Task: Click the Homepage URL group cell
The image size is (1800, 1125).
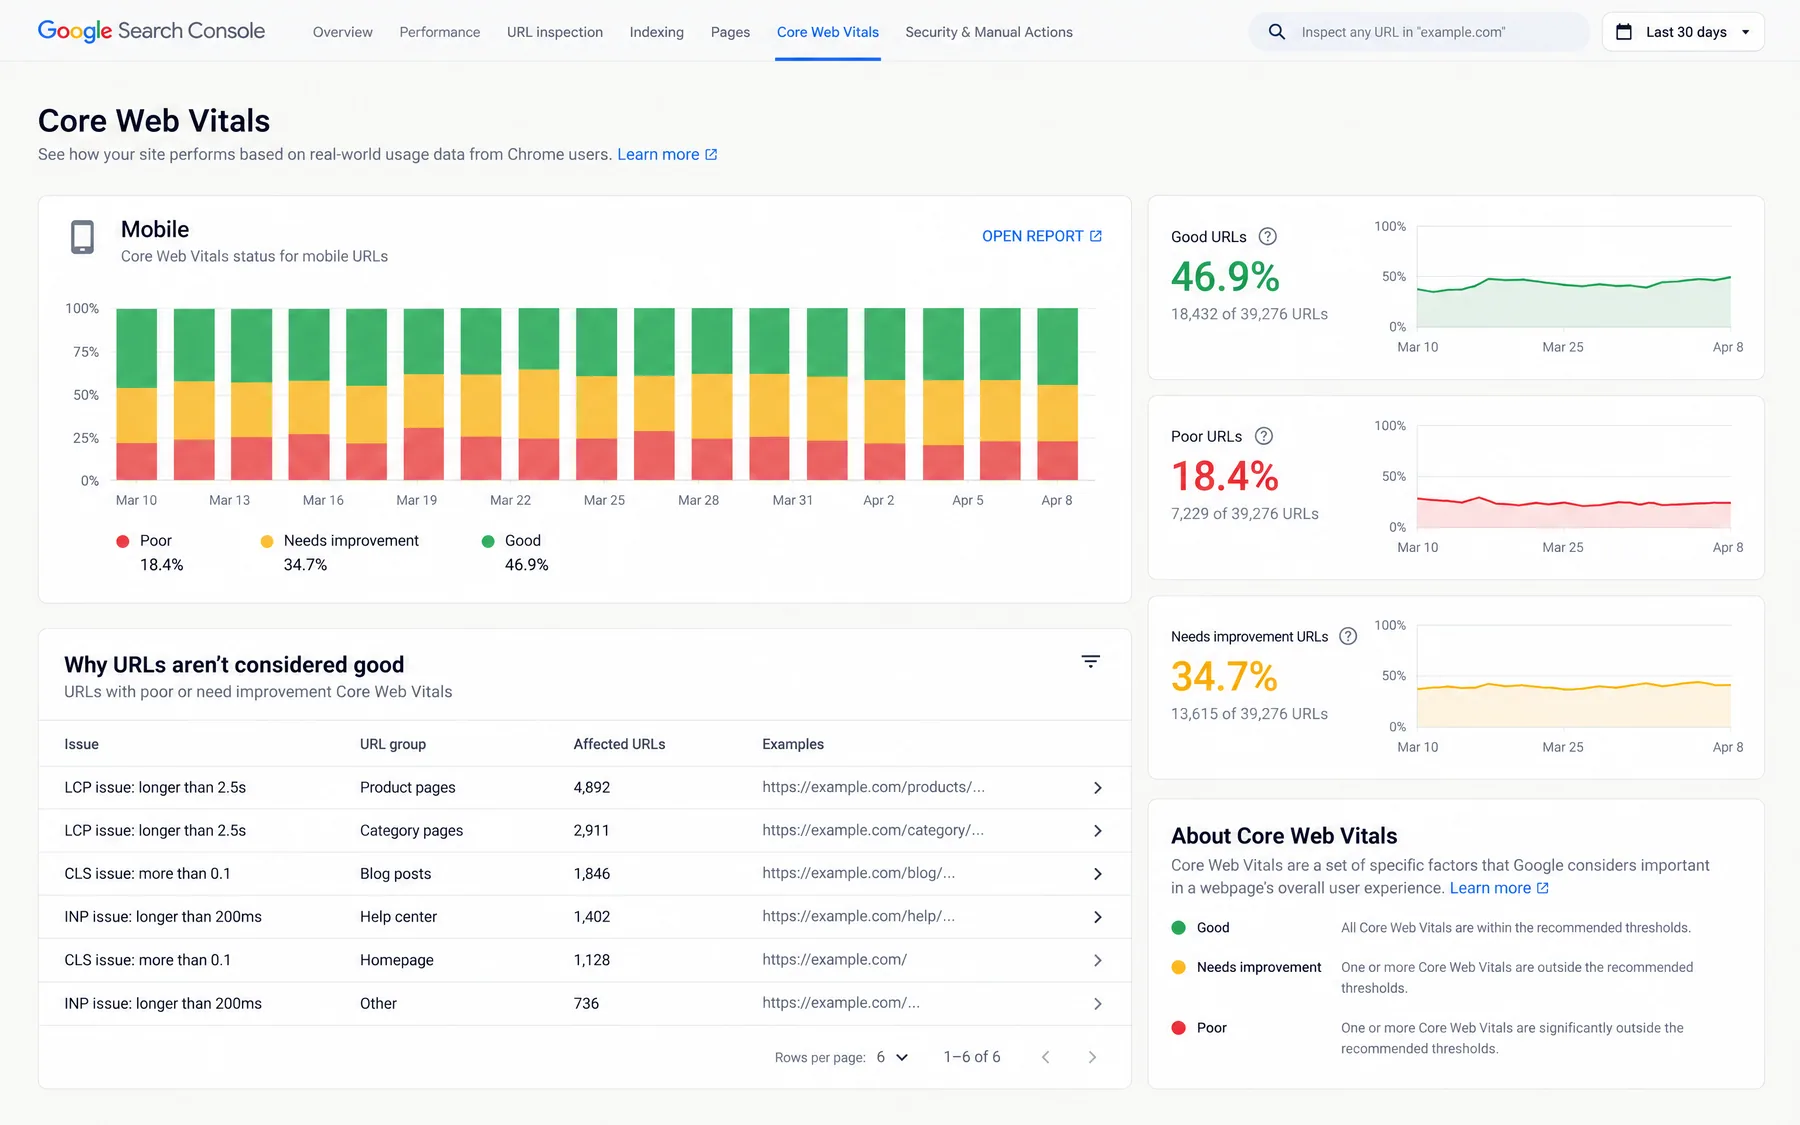Action: pos(397,960)
